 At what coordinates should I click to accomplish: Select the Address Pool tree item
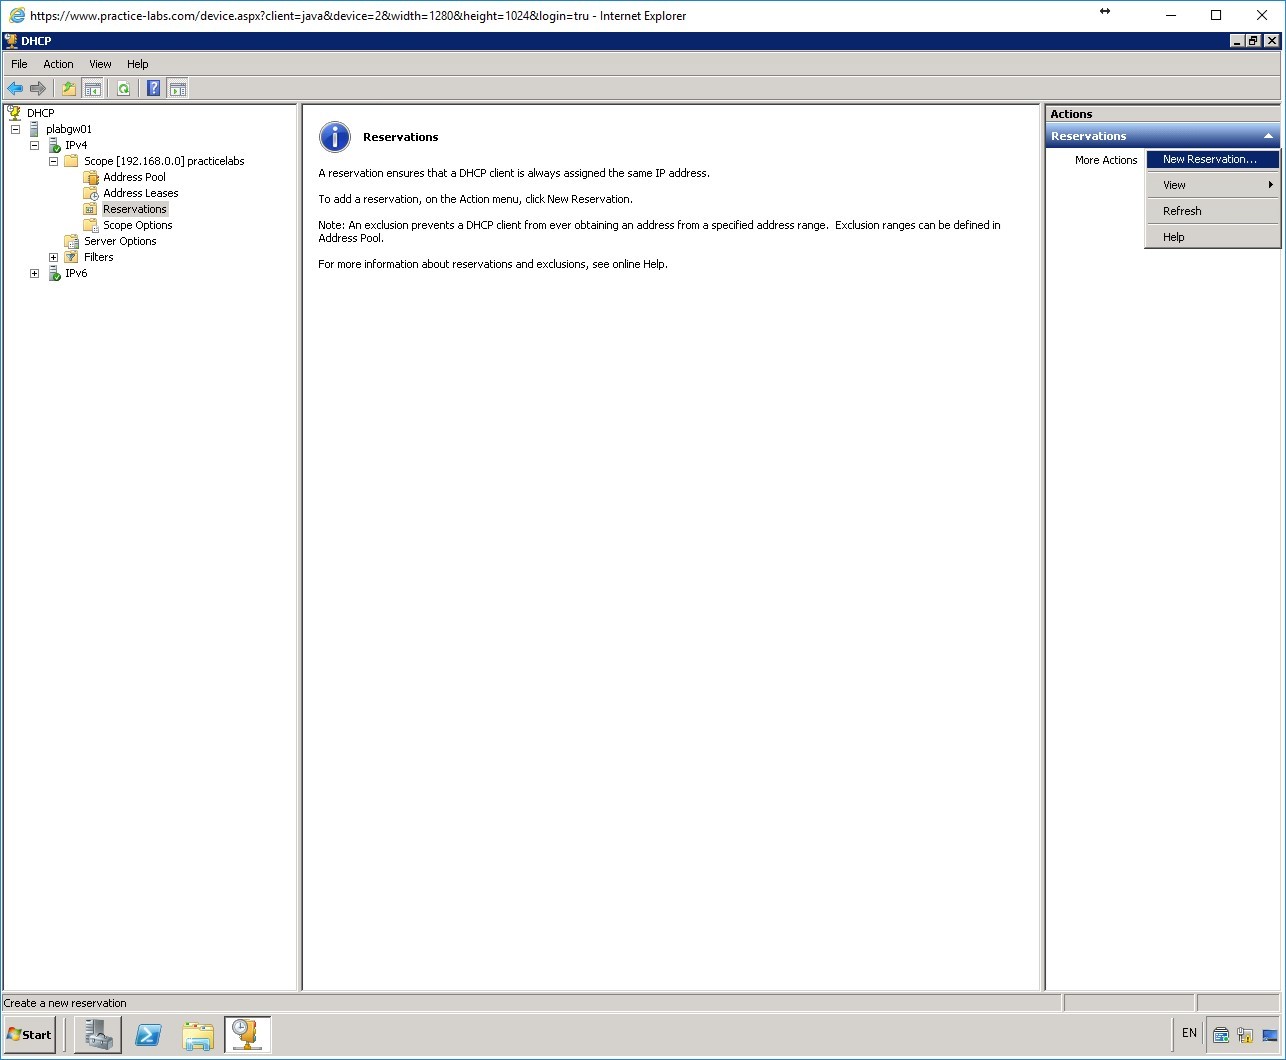(x=133, y=177)
